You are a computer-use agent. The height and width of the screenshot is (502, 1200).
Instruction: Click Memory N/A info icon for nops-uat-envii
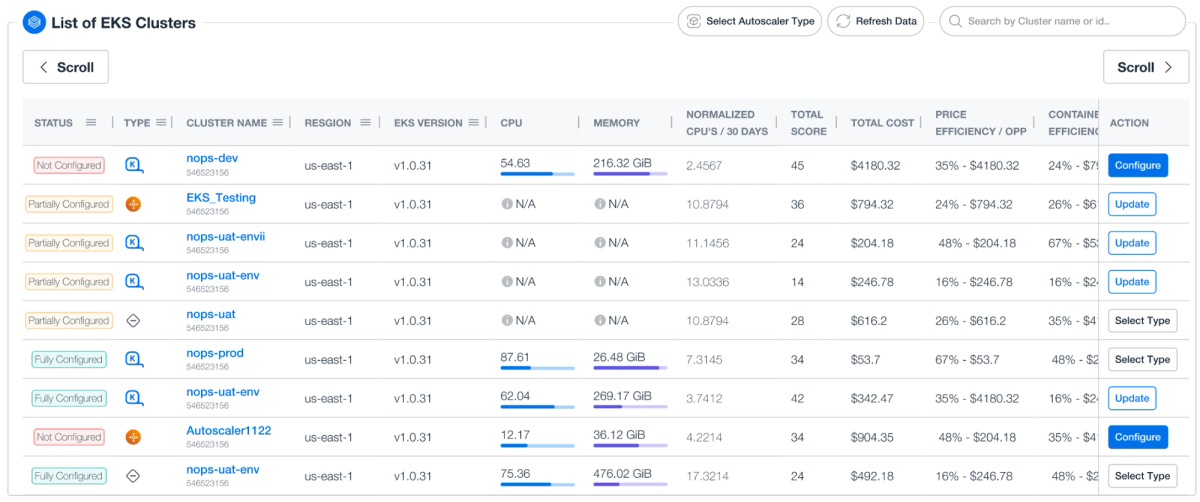coord(600,243)
